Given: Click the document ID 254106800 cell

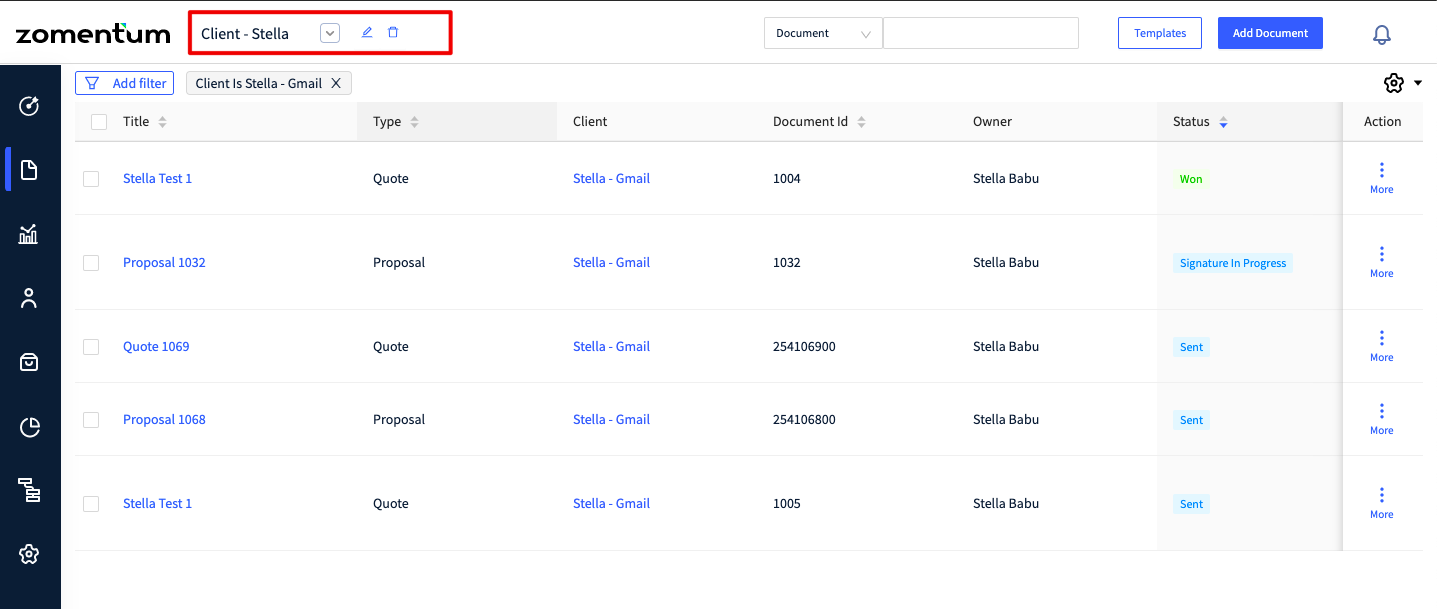Looking at the screenshot, I should pyautogui.click(x=804, y=419).
